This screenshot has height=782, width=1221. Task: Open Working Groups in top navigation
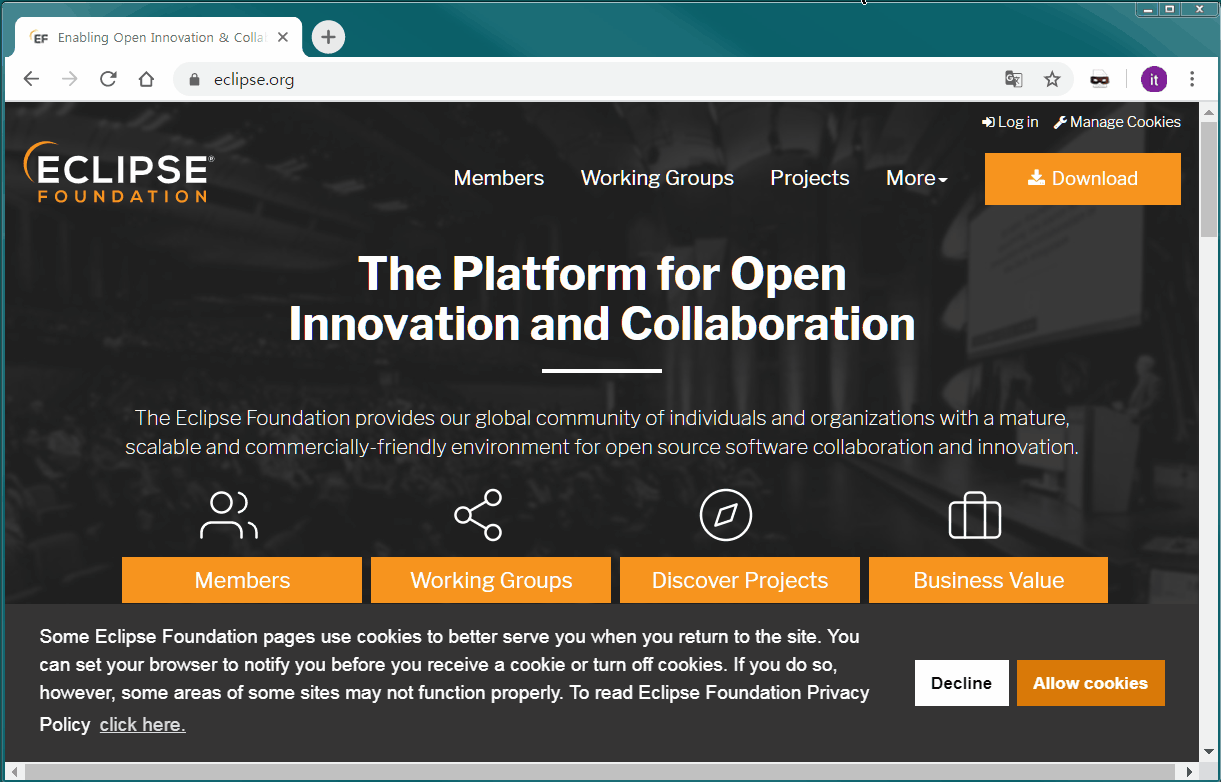657,178
